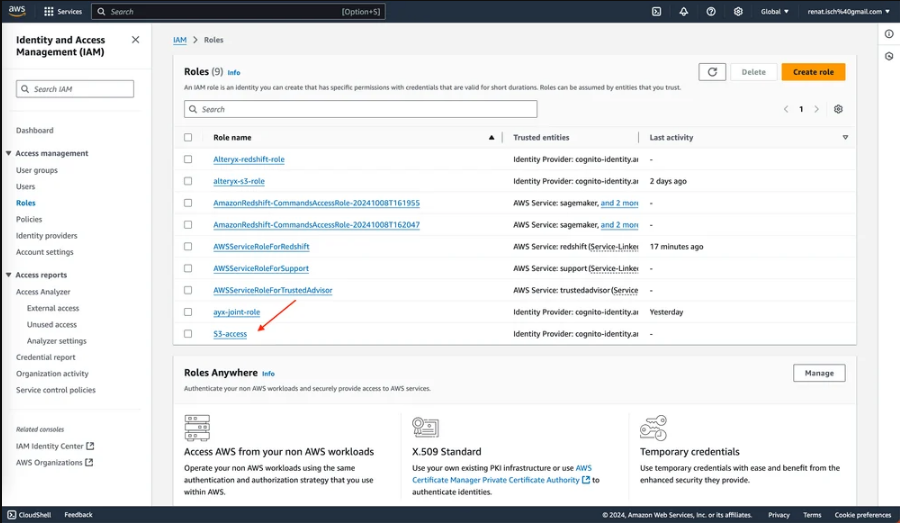The image size is (900, 523).
Task: Focus the roles Search field
Action: (x=360, y=109)
